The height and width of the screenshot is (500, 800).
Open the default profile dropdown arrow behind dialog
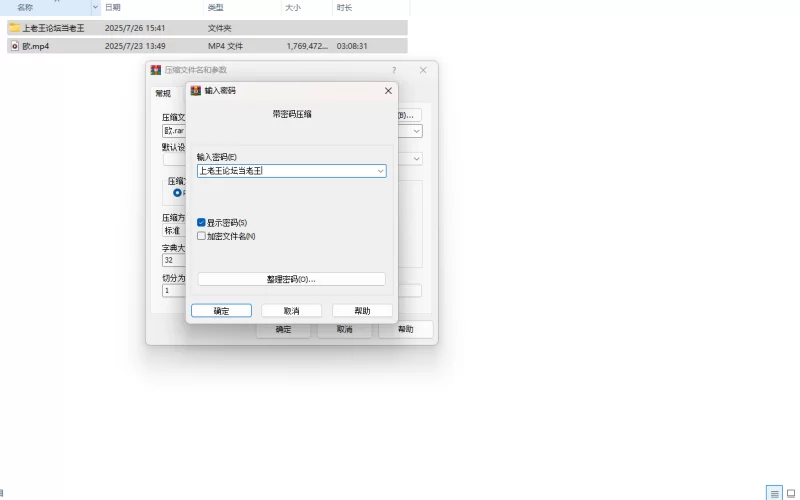point(416,159)
